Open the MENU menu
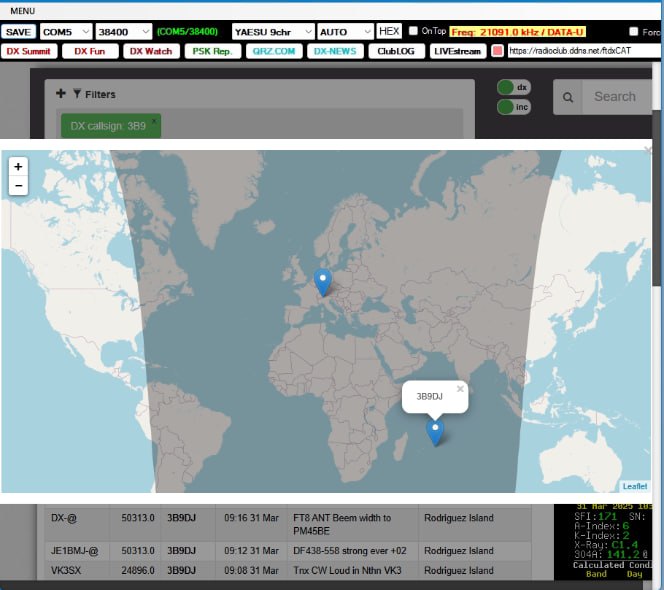This screenshot has height=590, width=664. [22, 11]
